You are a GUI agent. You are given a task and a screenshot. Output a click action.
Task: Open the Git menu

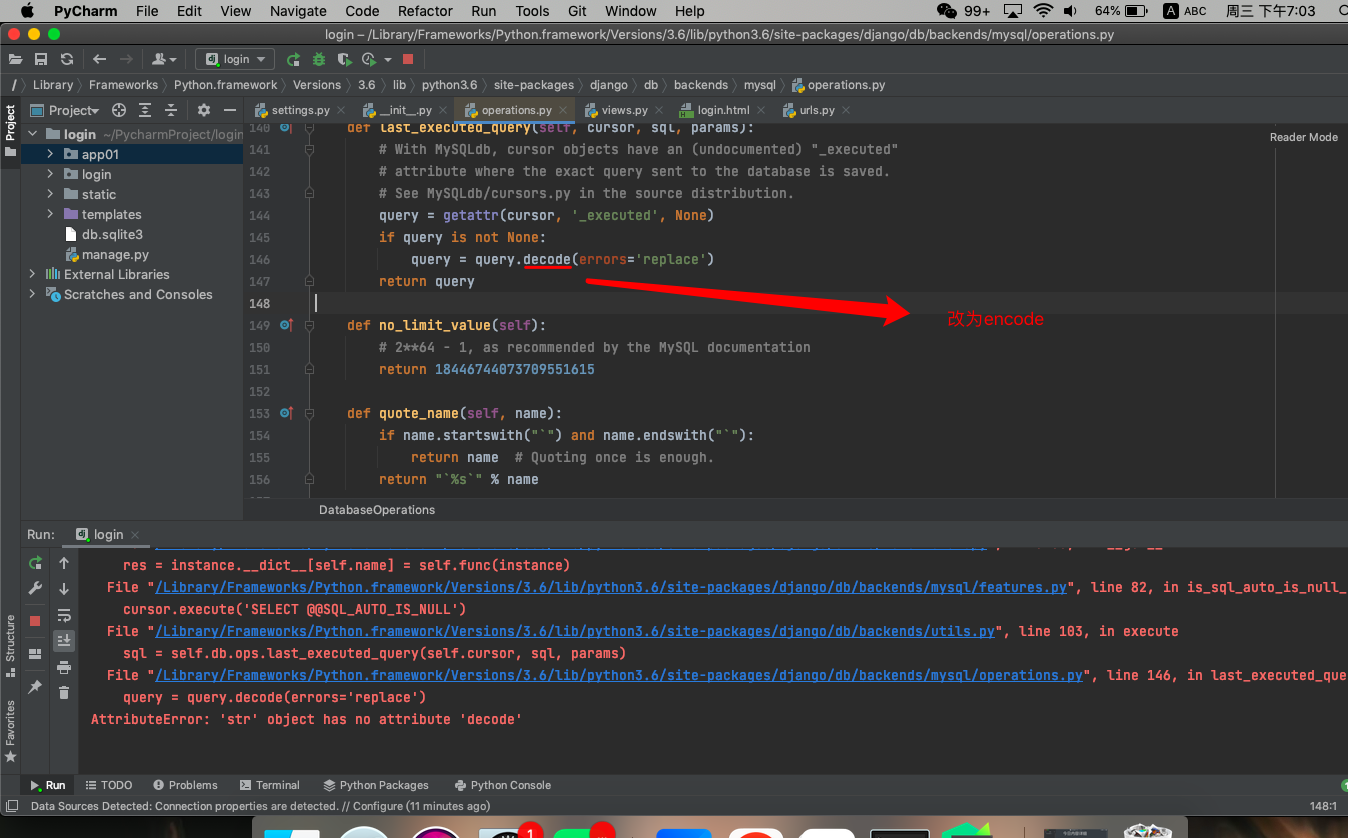pos(577,11)
